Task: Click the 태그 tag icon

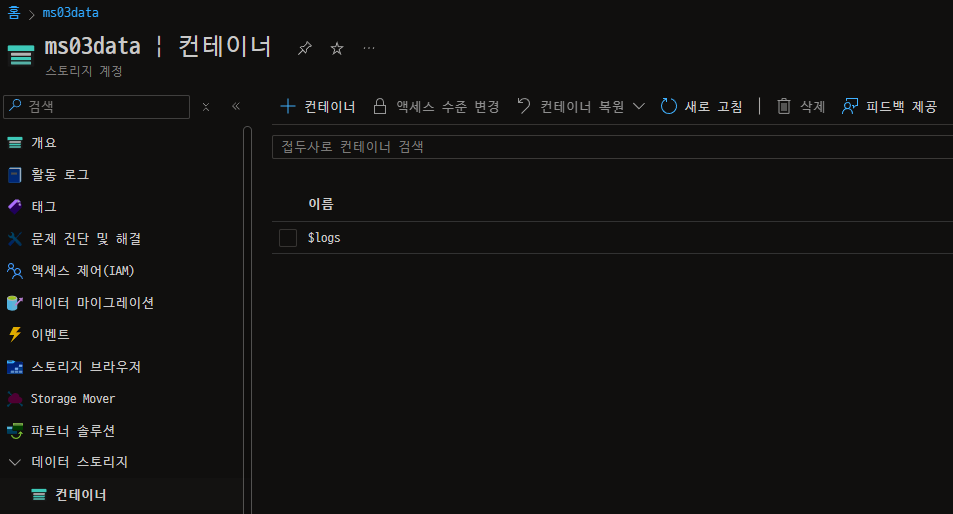Action: click(15, 207)
